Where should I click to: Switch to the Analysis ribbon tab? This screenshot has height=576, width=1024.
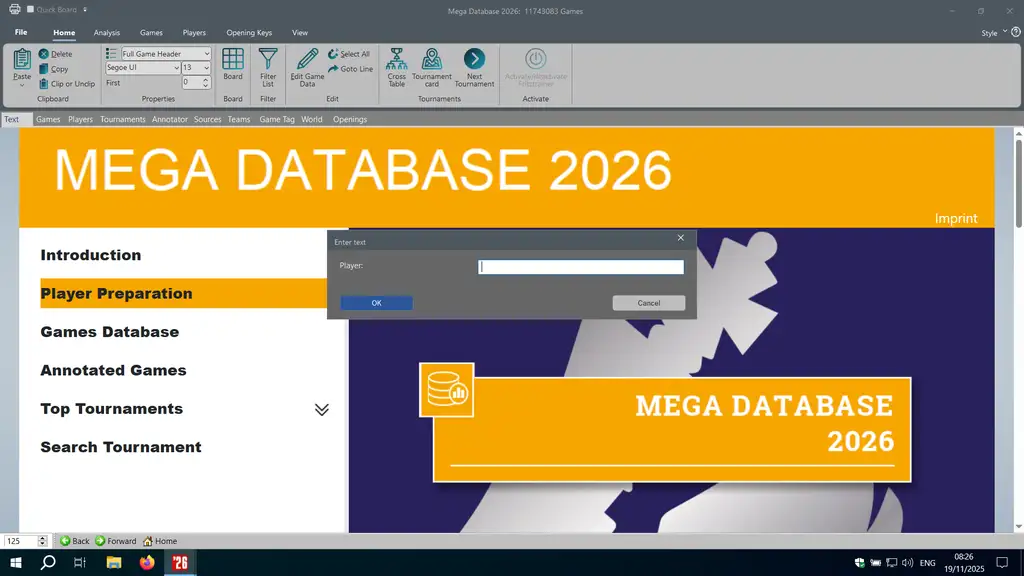(107, 33)
